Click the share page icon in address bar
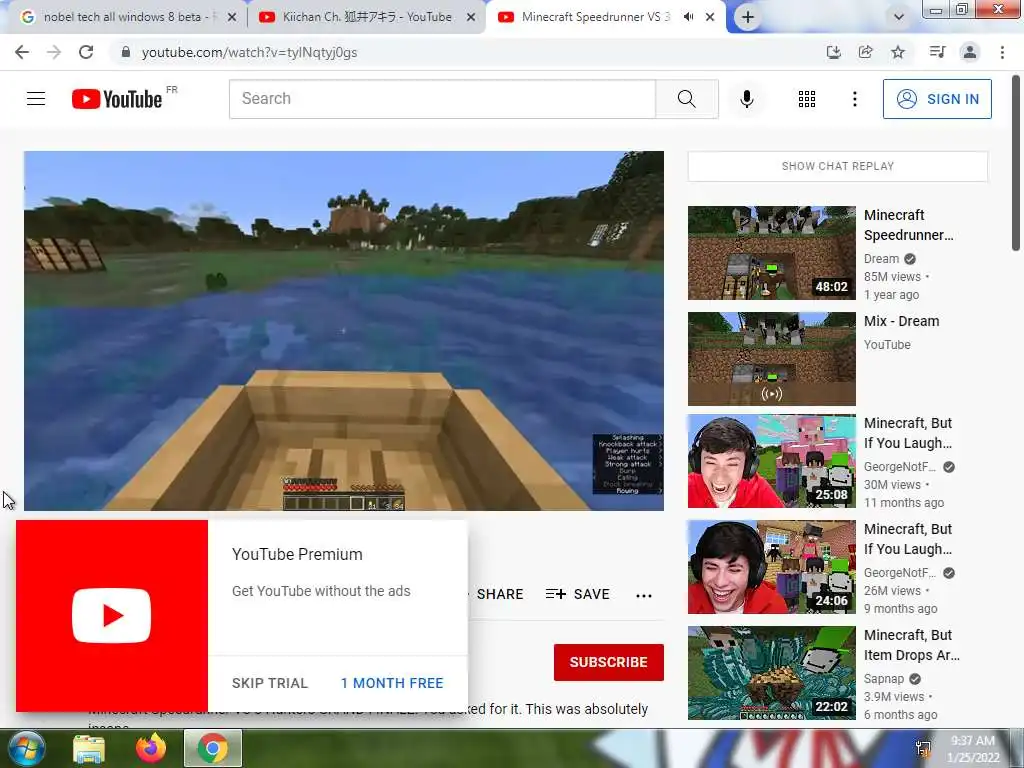1024x768 pixels. 866,52
